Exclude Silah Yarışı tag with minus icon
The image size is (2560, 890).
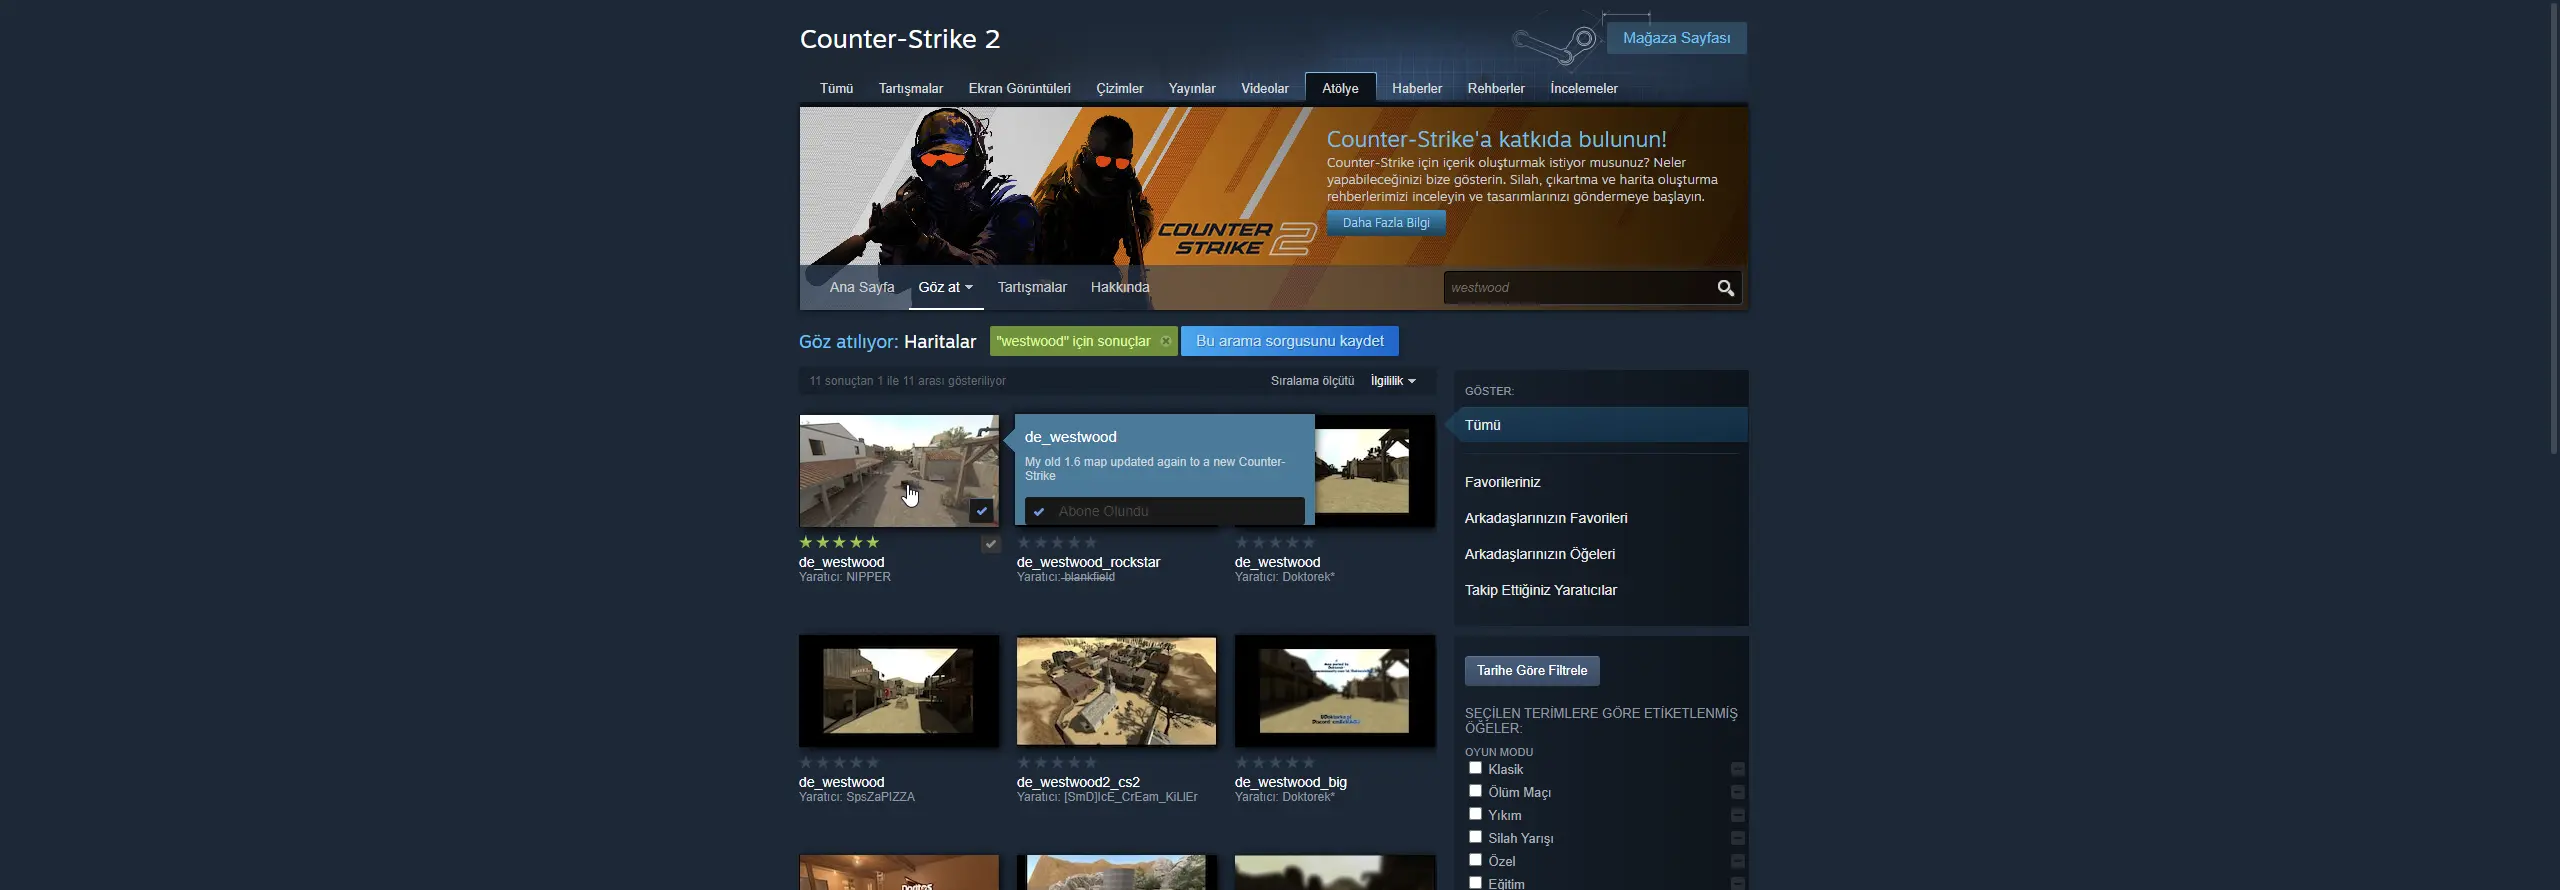click(x=1737, y=838)
